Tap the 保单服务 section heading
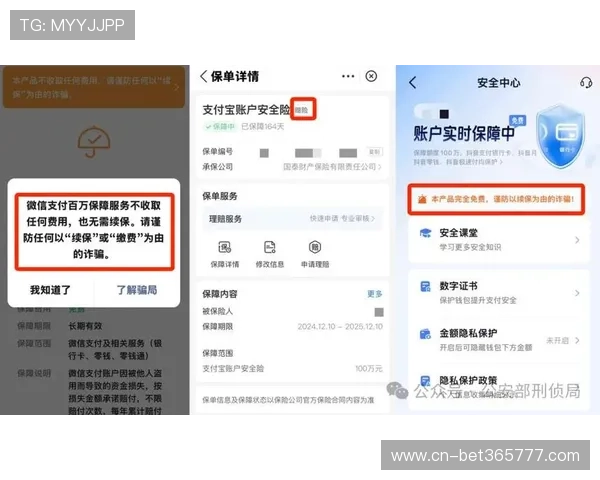The height and width of the screenshot is (480, 600). point(220,196)
